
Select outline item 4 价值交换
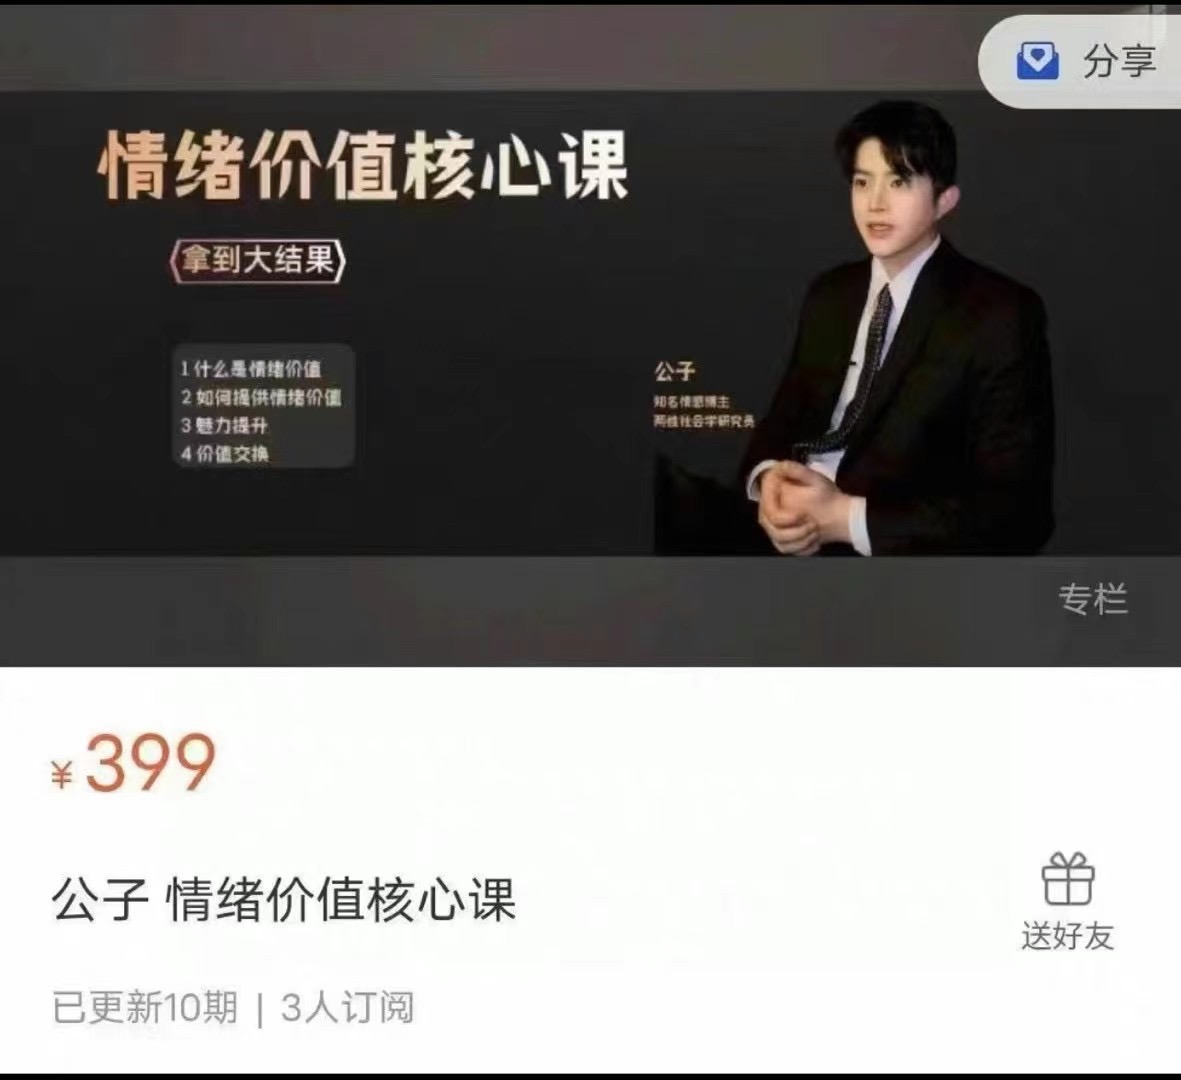[x=224, y=454]
